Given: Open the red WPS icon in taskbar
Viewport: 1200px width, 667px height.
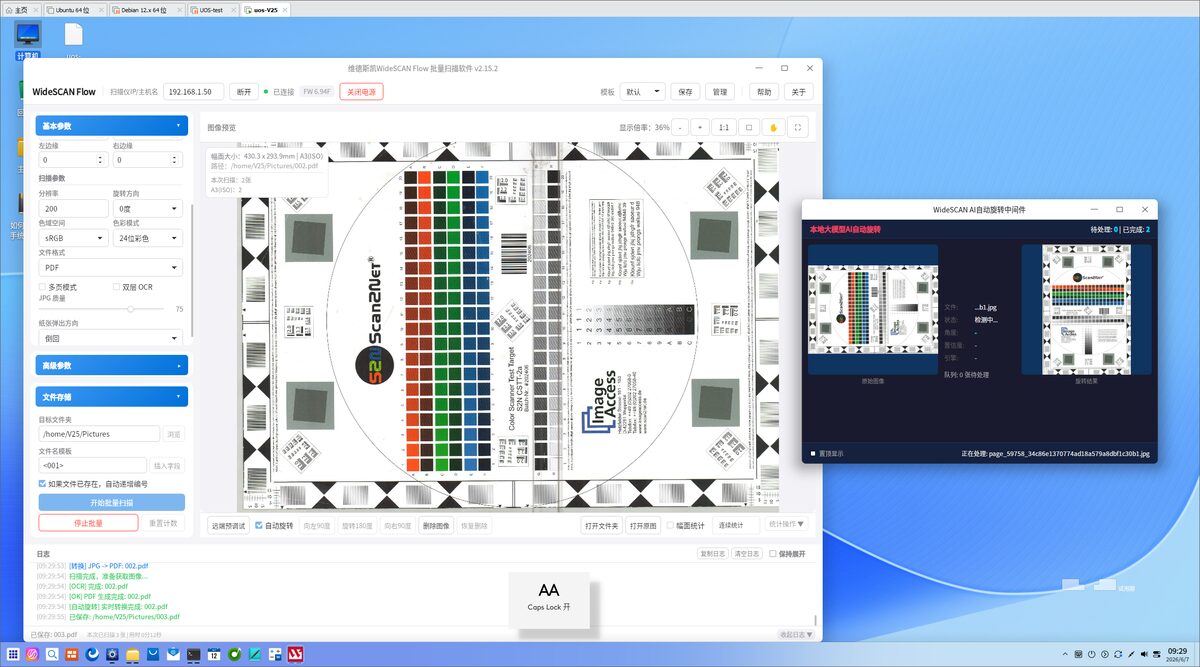Looking at the screenshot, I should tap(296, 654).
